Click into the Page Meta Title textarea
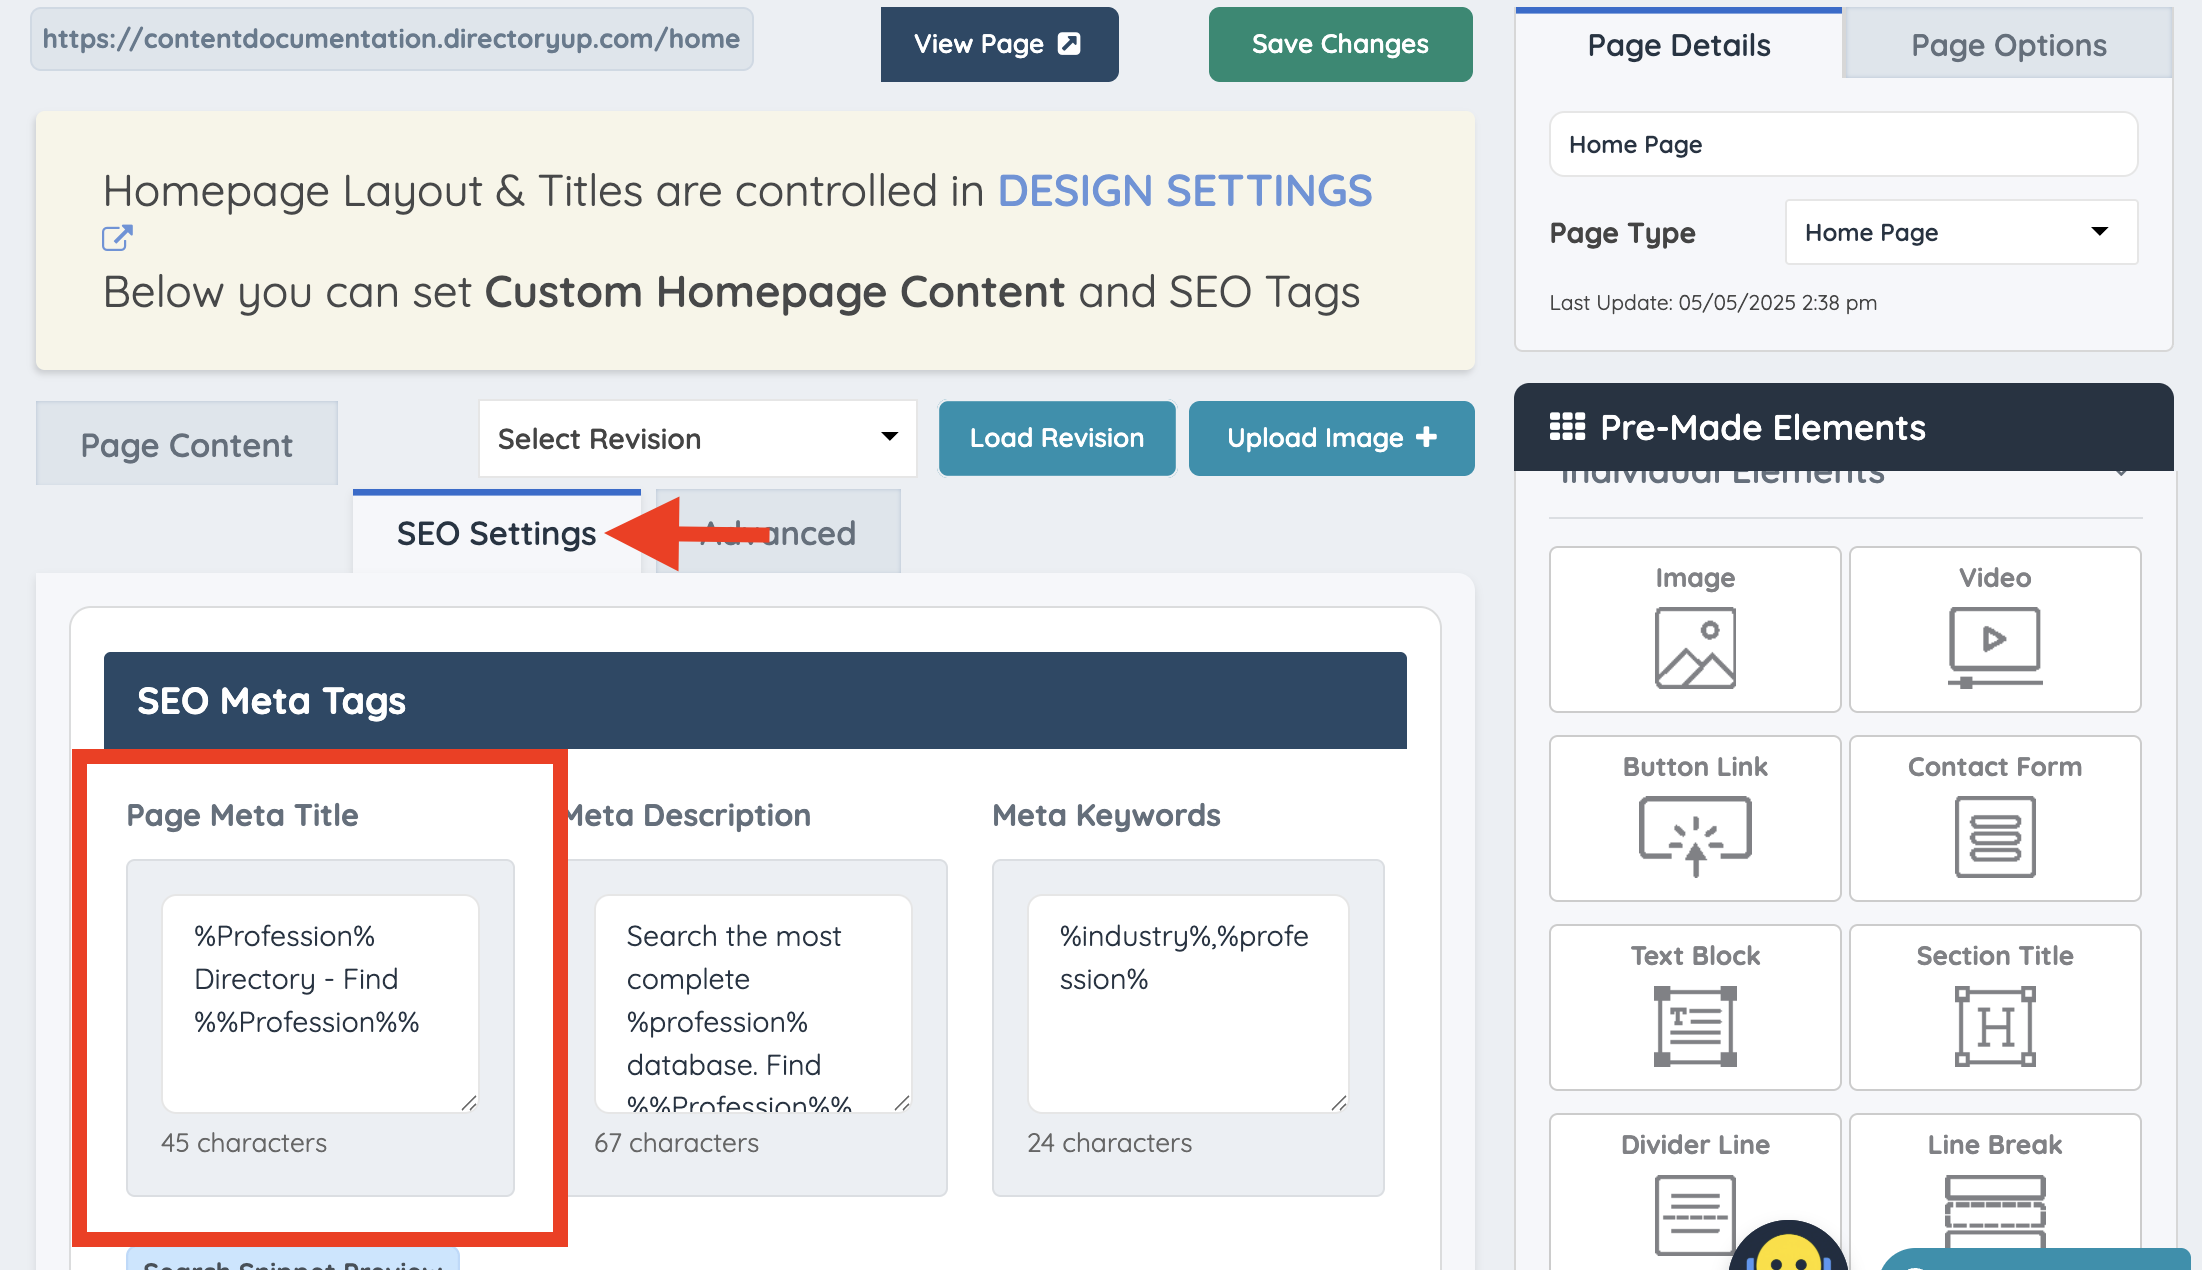The width and height of the screenshot is (2202, 1270). pos(320,1002)
